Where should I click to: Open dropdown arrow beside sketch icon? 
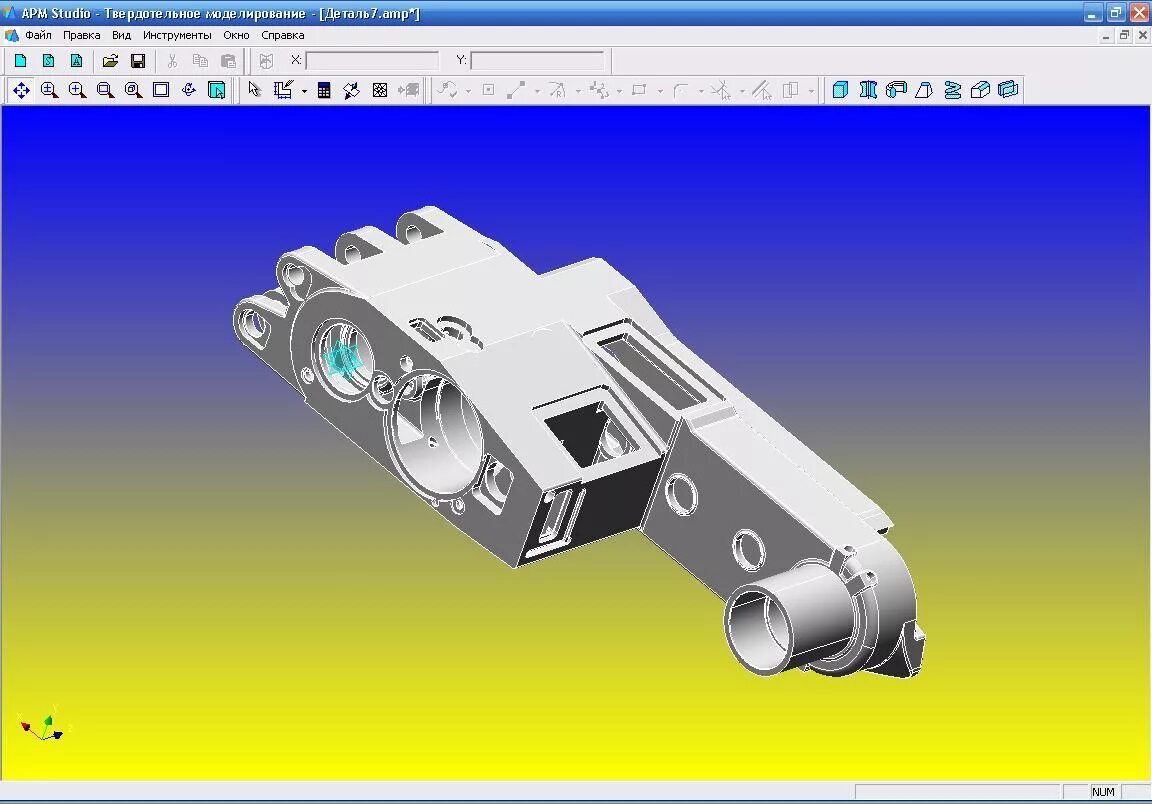304,91
